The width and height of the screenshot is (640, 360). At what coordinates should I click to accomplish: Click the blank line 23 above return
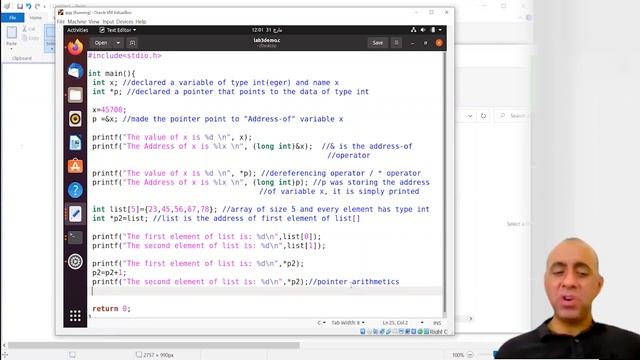pos(265,291)
